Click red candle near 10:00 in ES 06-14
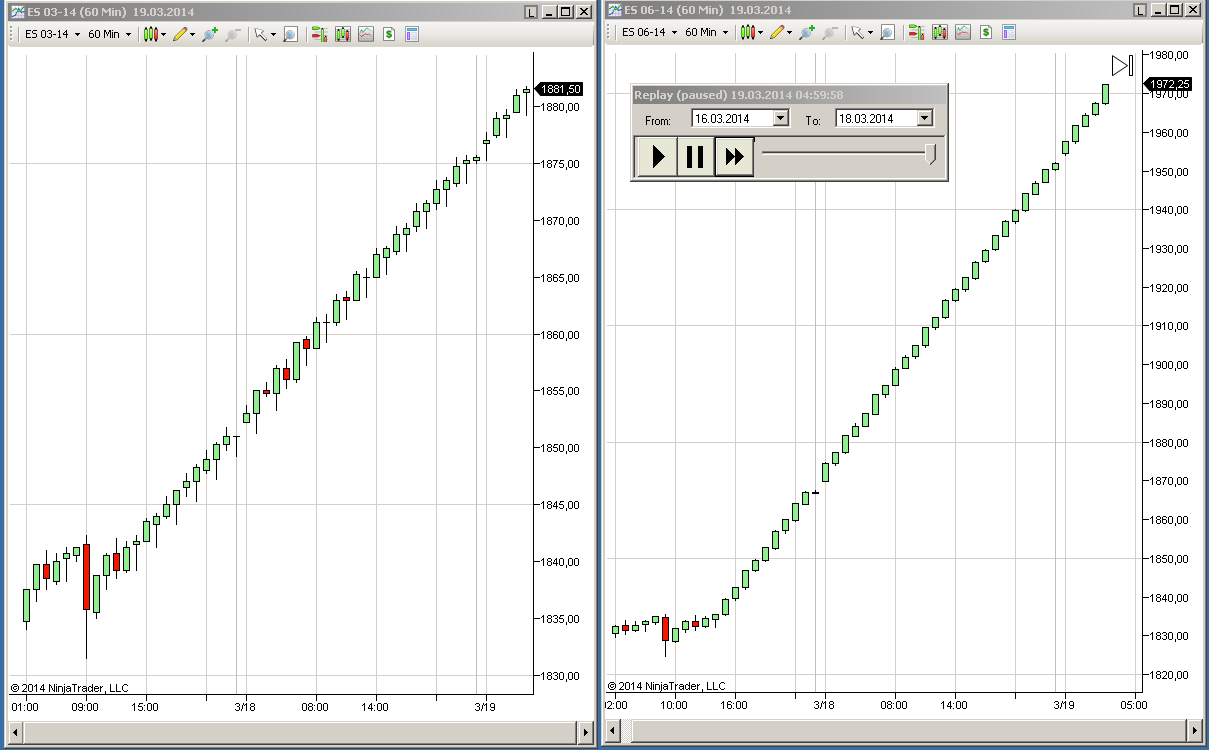The height and width of the screenshot is (750, 1209). pos(665,629)
